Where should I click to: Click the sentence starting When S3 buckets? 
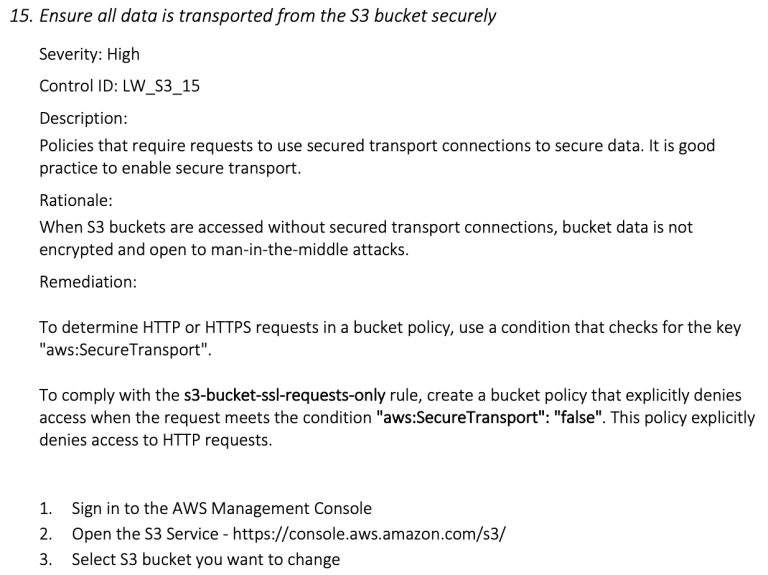click(366, 239)
